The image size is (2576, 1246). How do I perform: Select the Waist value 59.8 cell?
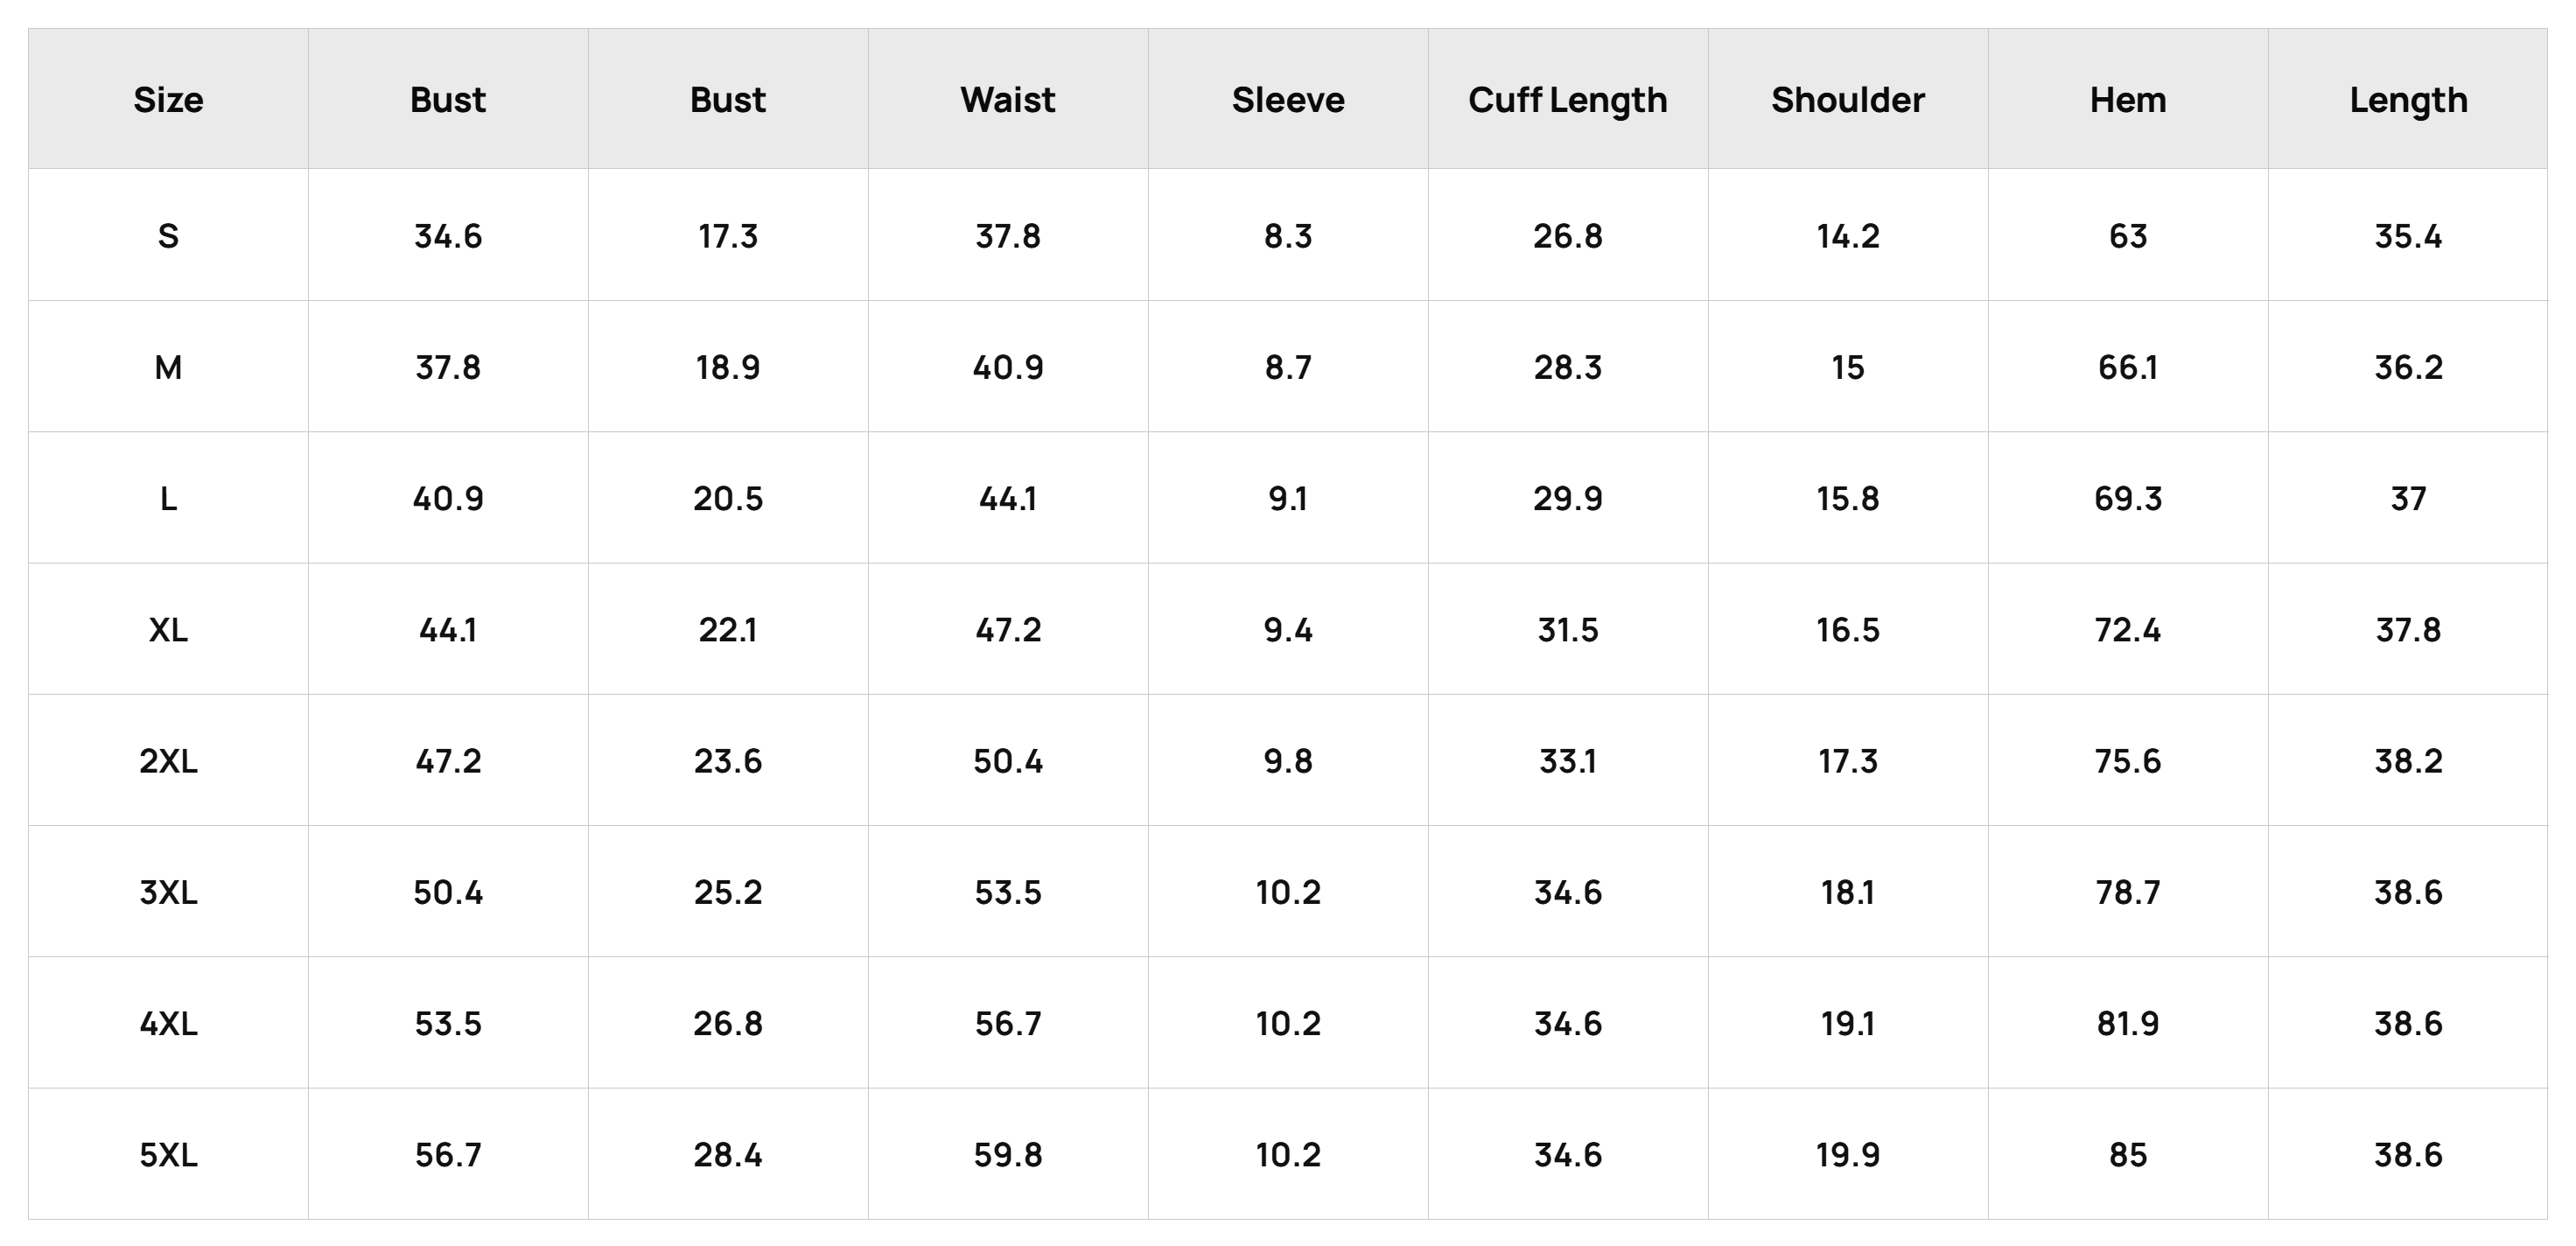1008,1154
